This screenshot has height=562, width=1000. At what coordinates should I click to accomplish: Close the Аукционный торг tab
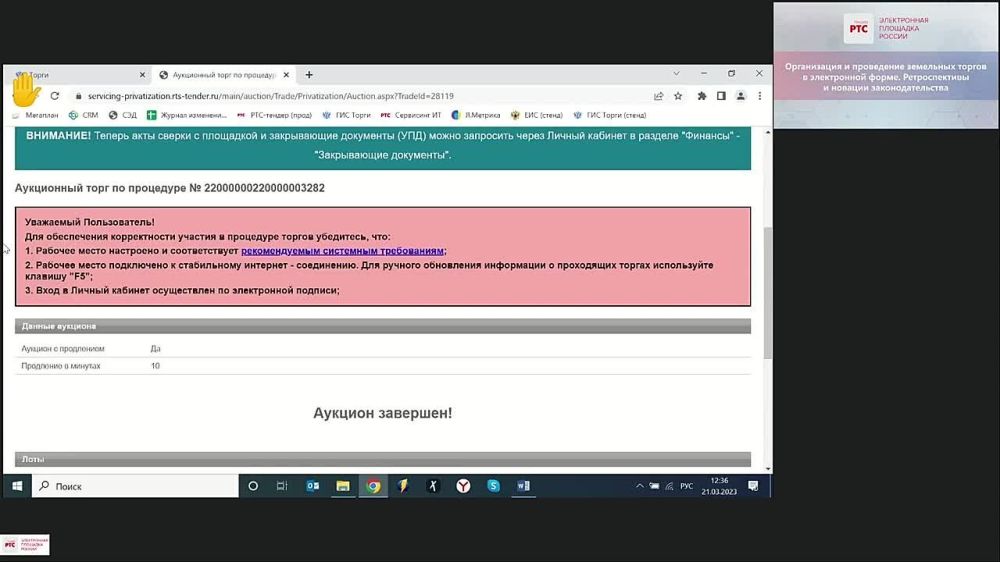(286, 75)
